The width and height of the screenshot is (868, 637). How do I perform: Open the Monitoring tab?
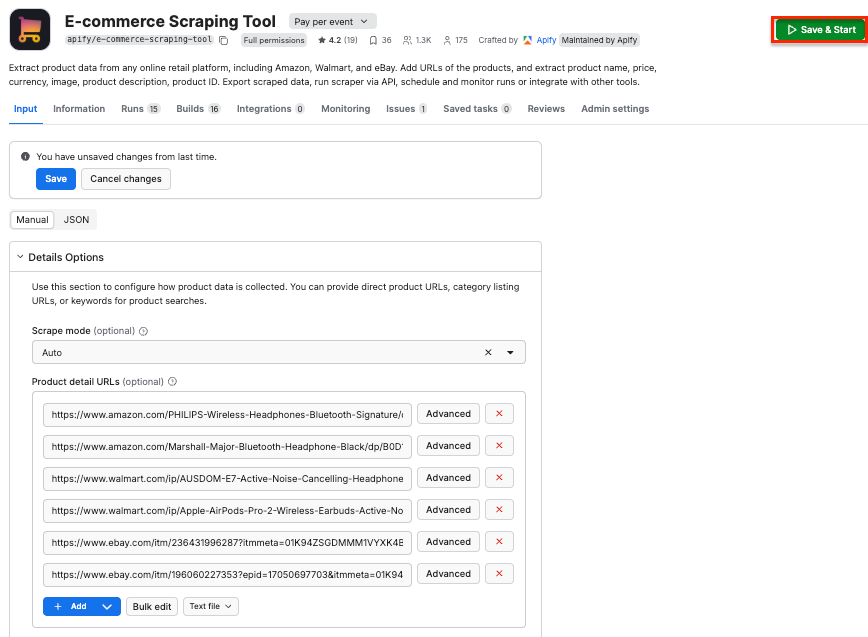(x=345, y=108)
